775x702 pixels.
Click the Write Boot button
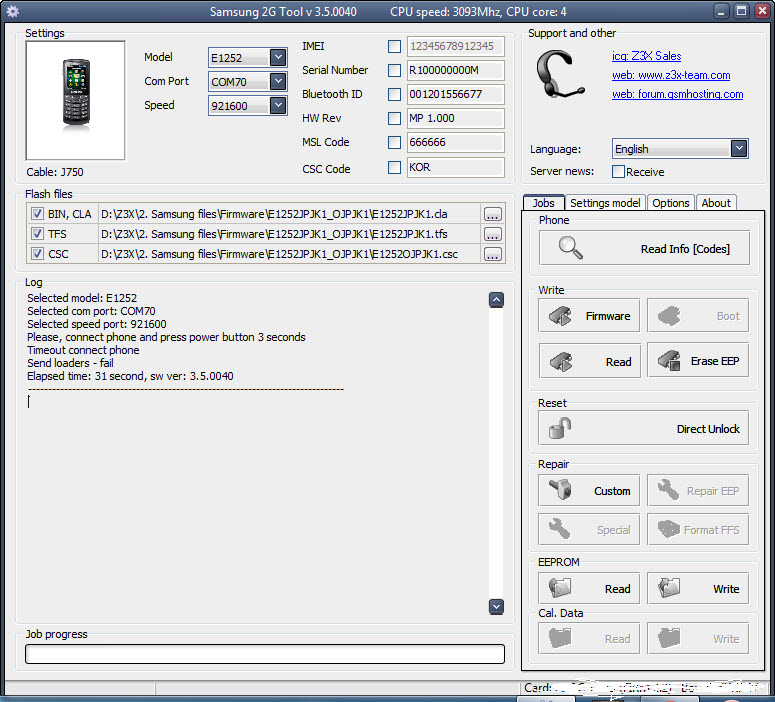[698, 315]
